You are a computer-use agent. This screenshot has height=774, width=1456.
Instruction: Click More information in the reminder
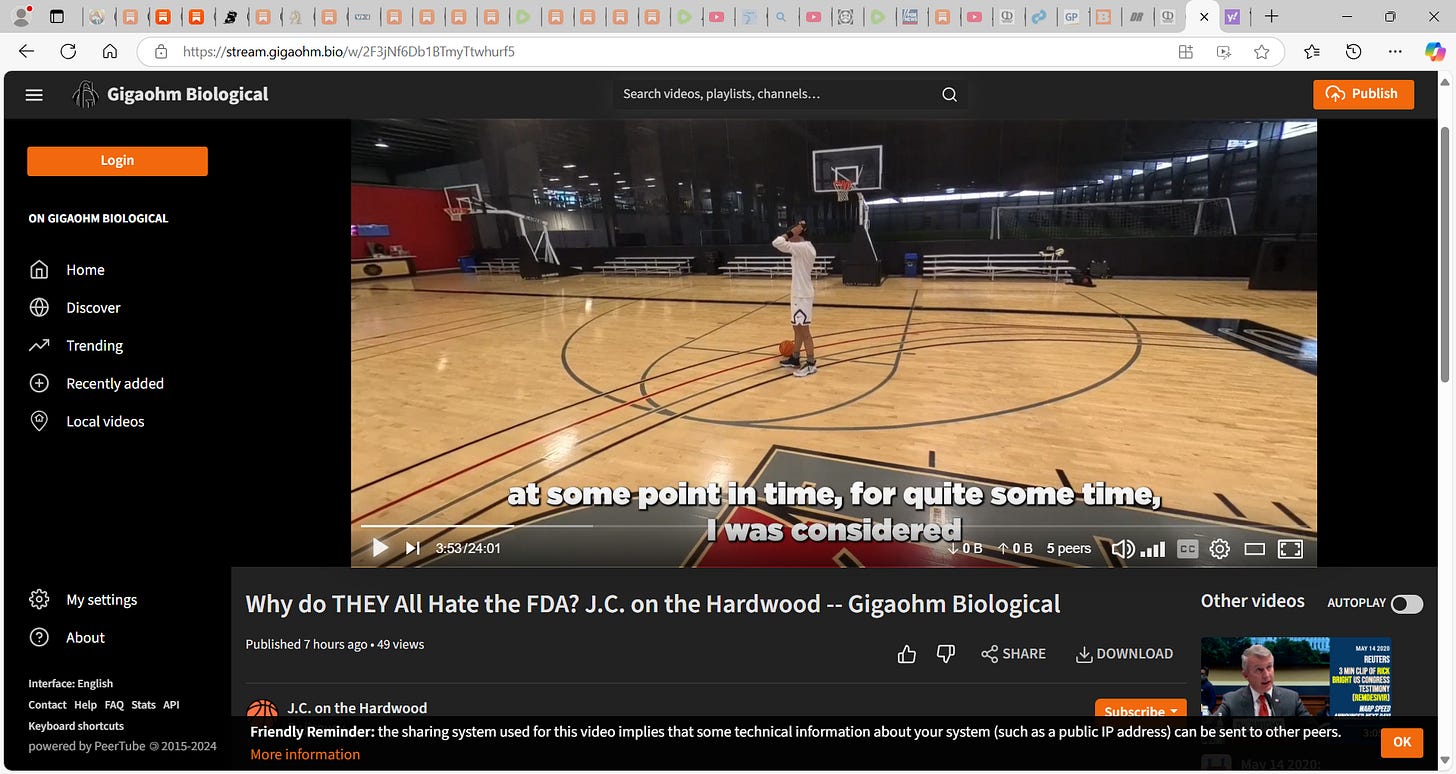(305, 755)
